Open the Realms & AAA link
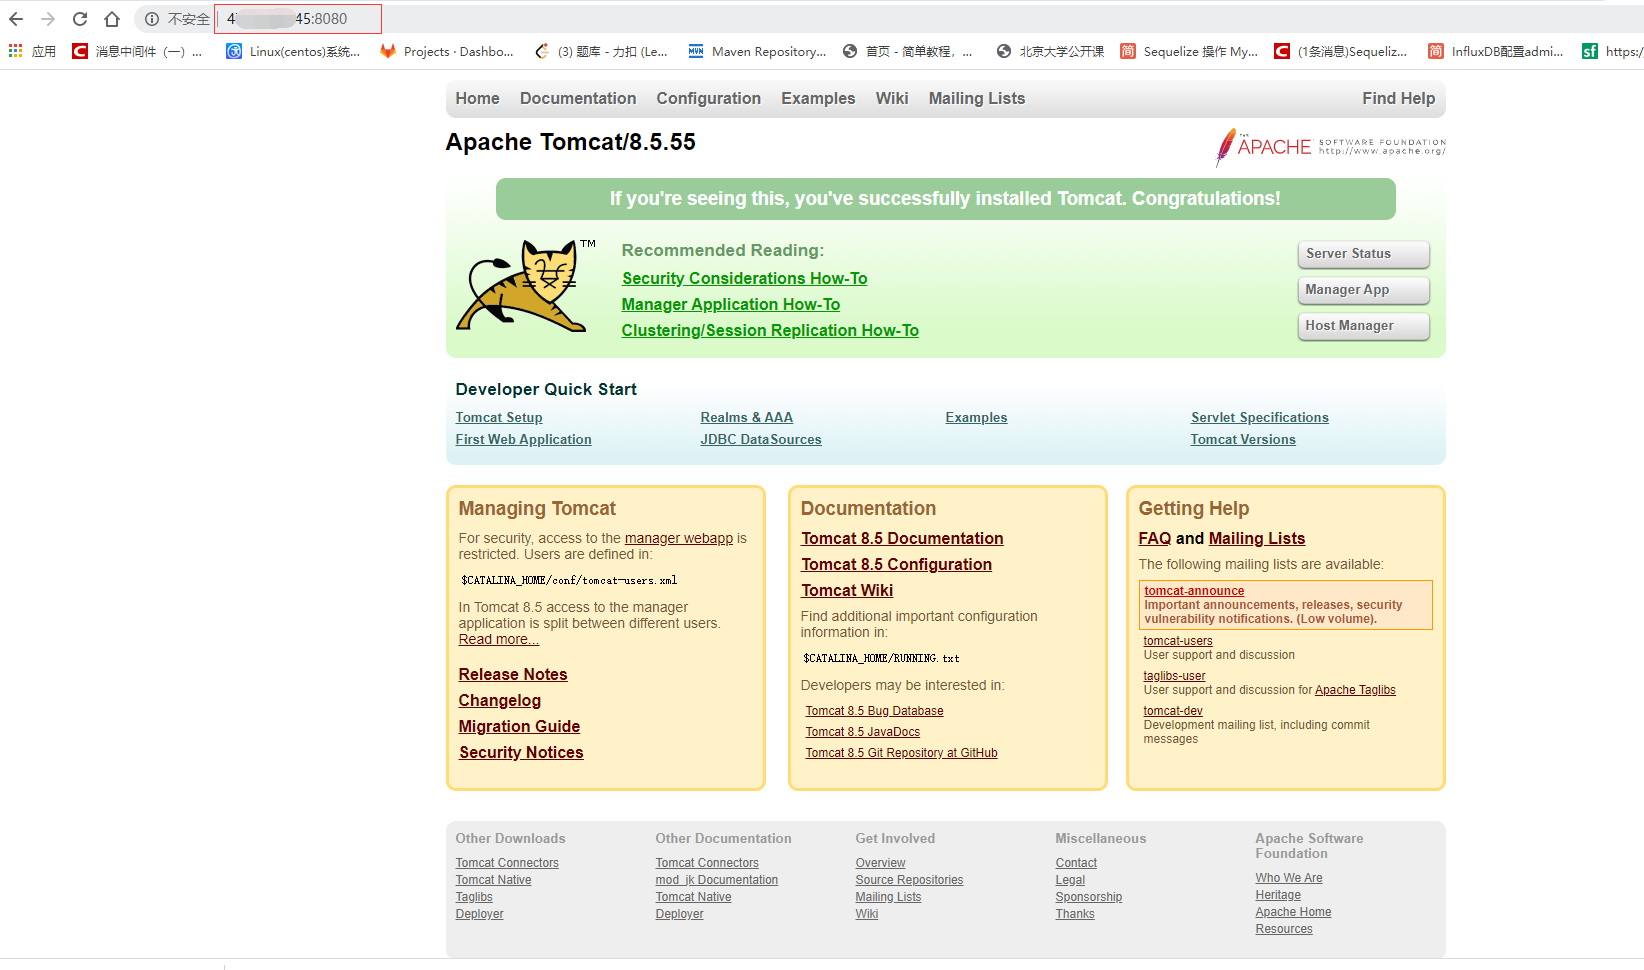Screen dimensions: 1644x970 746,417
